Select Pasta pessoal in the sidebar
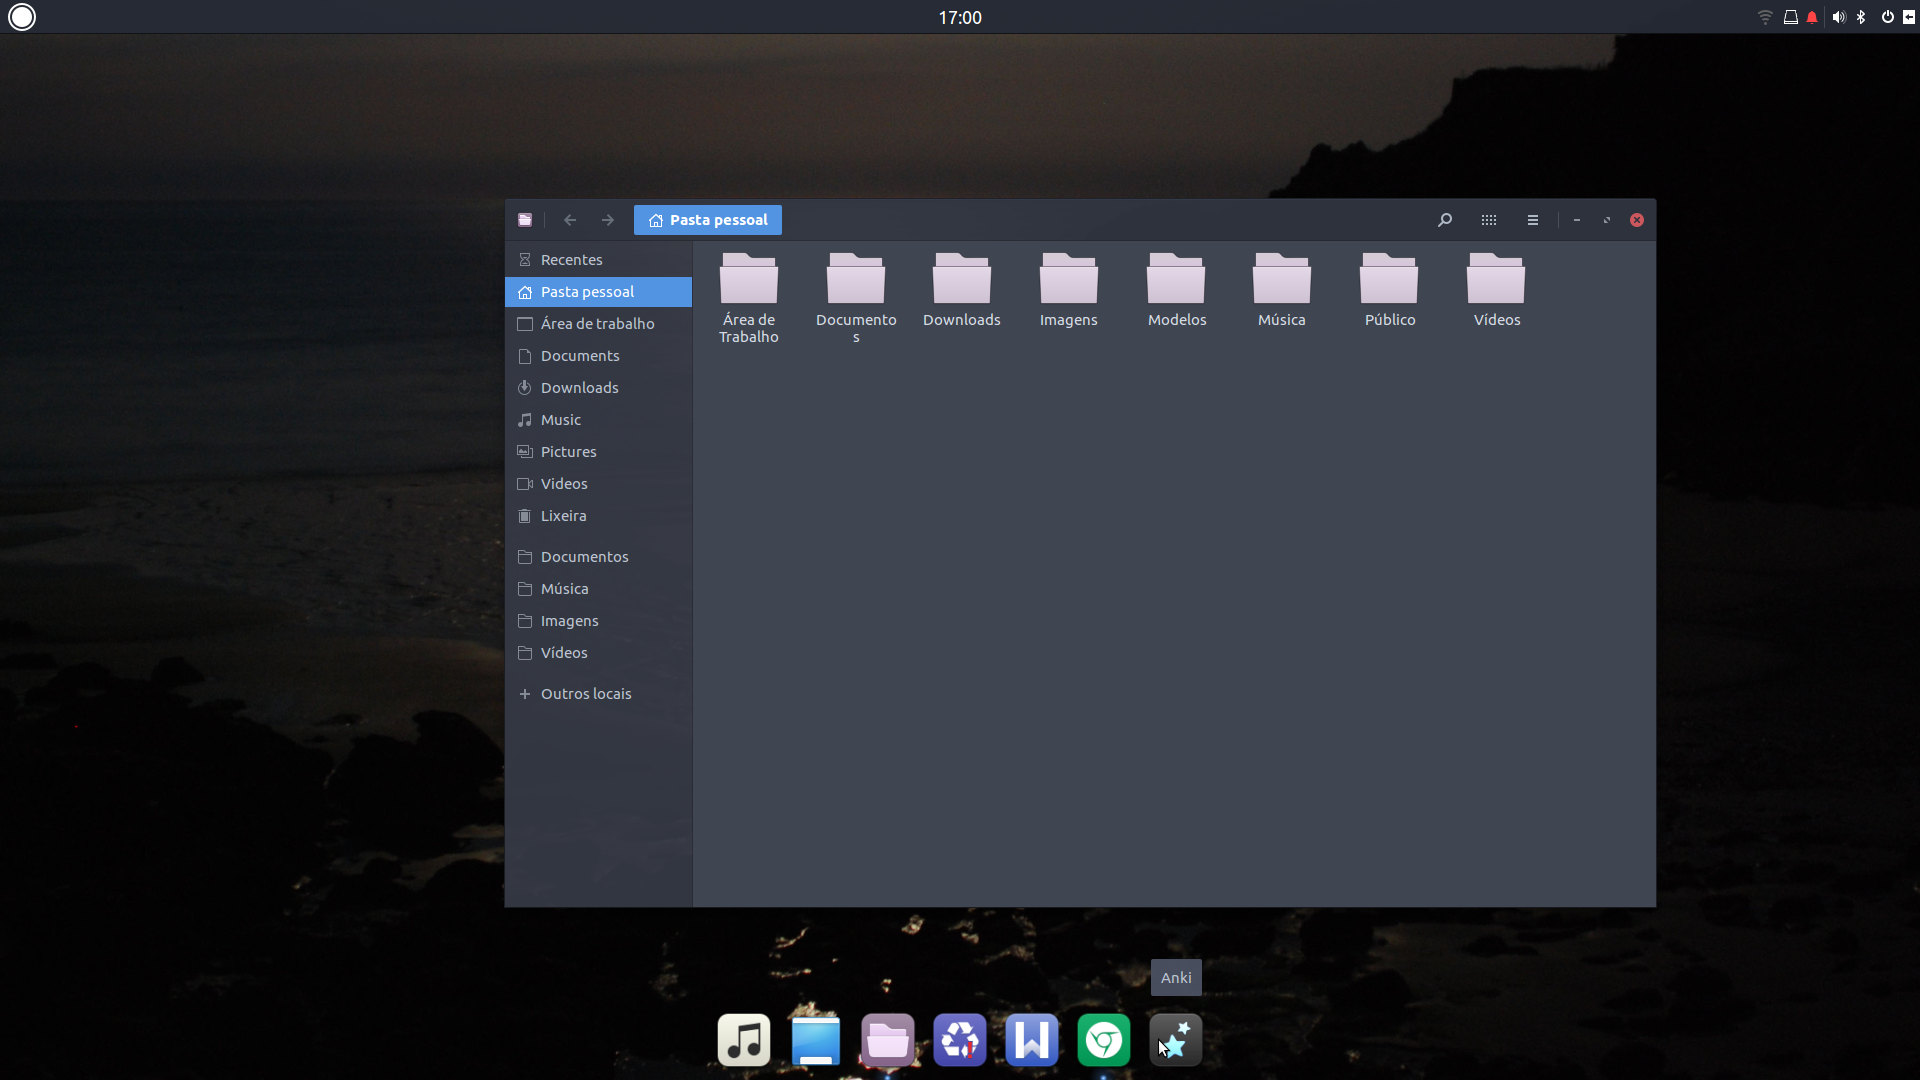1920x1080 pixels. click(x=598, y=292)
